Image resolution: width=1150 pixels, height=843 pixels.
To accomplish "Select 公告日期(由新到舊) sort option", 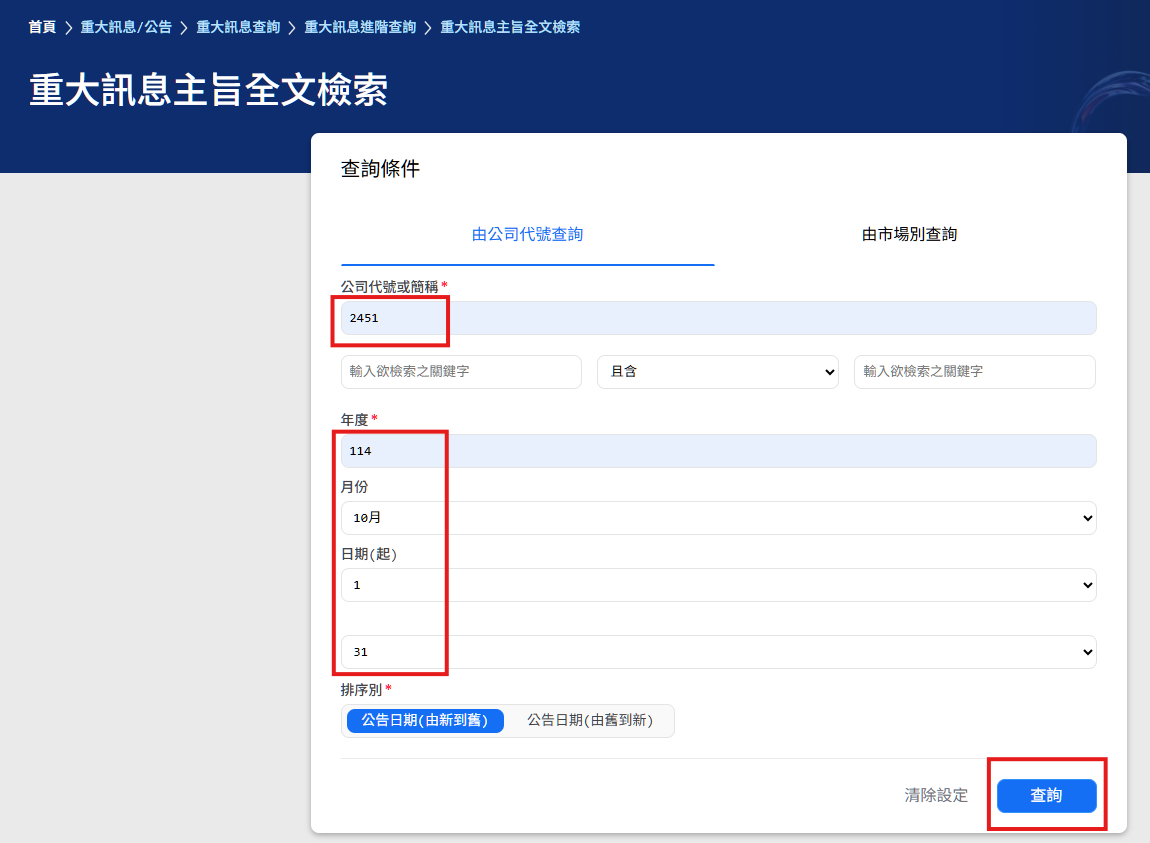I will (x=425, y=720).
